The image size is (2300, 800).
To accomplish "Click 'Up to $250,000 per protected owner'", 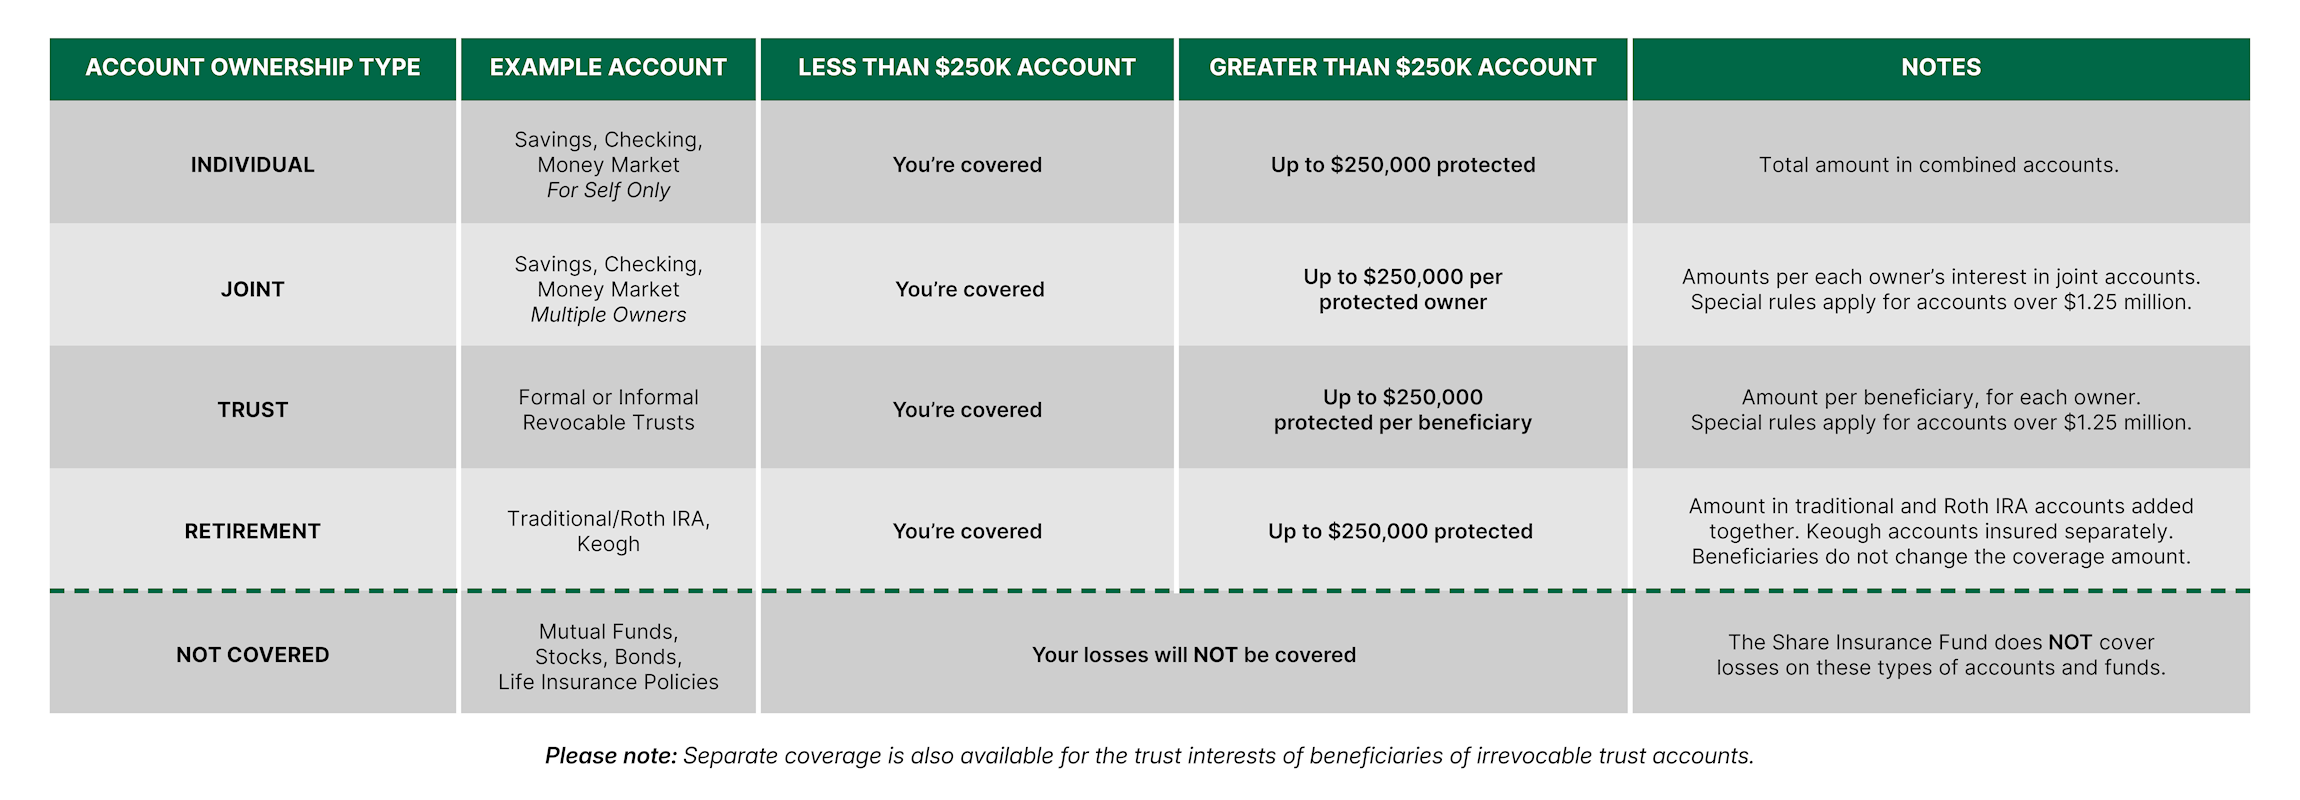I will [1402, 289].
